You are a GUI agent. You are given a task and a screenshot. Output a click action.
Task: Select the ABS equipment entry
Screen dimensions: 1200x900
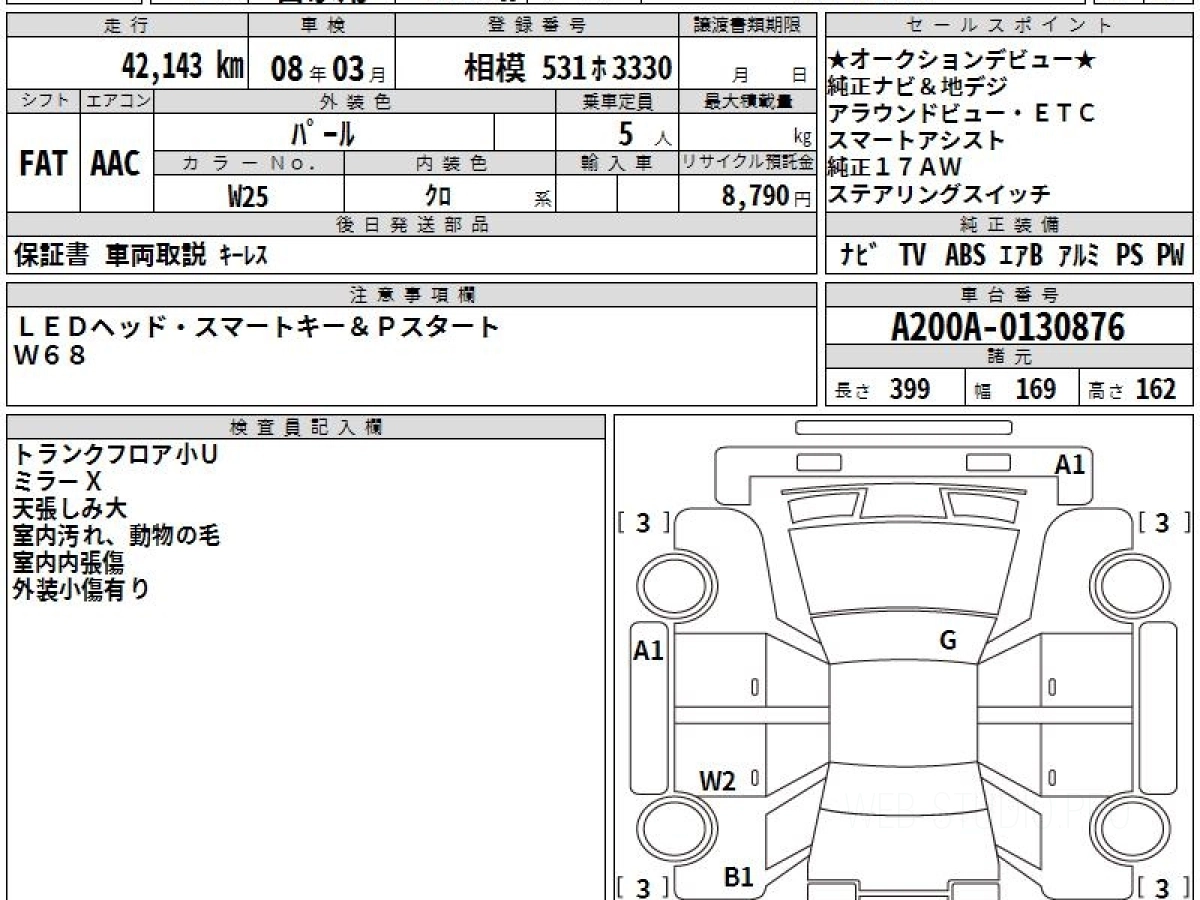964,256
